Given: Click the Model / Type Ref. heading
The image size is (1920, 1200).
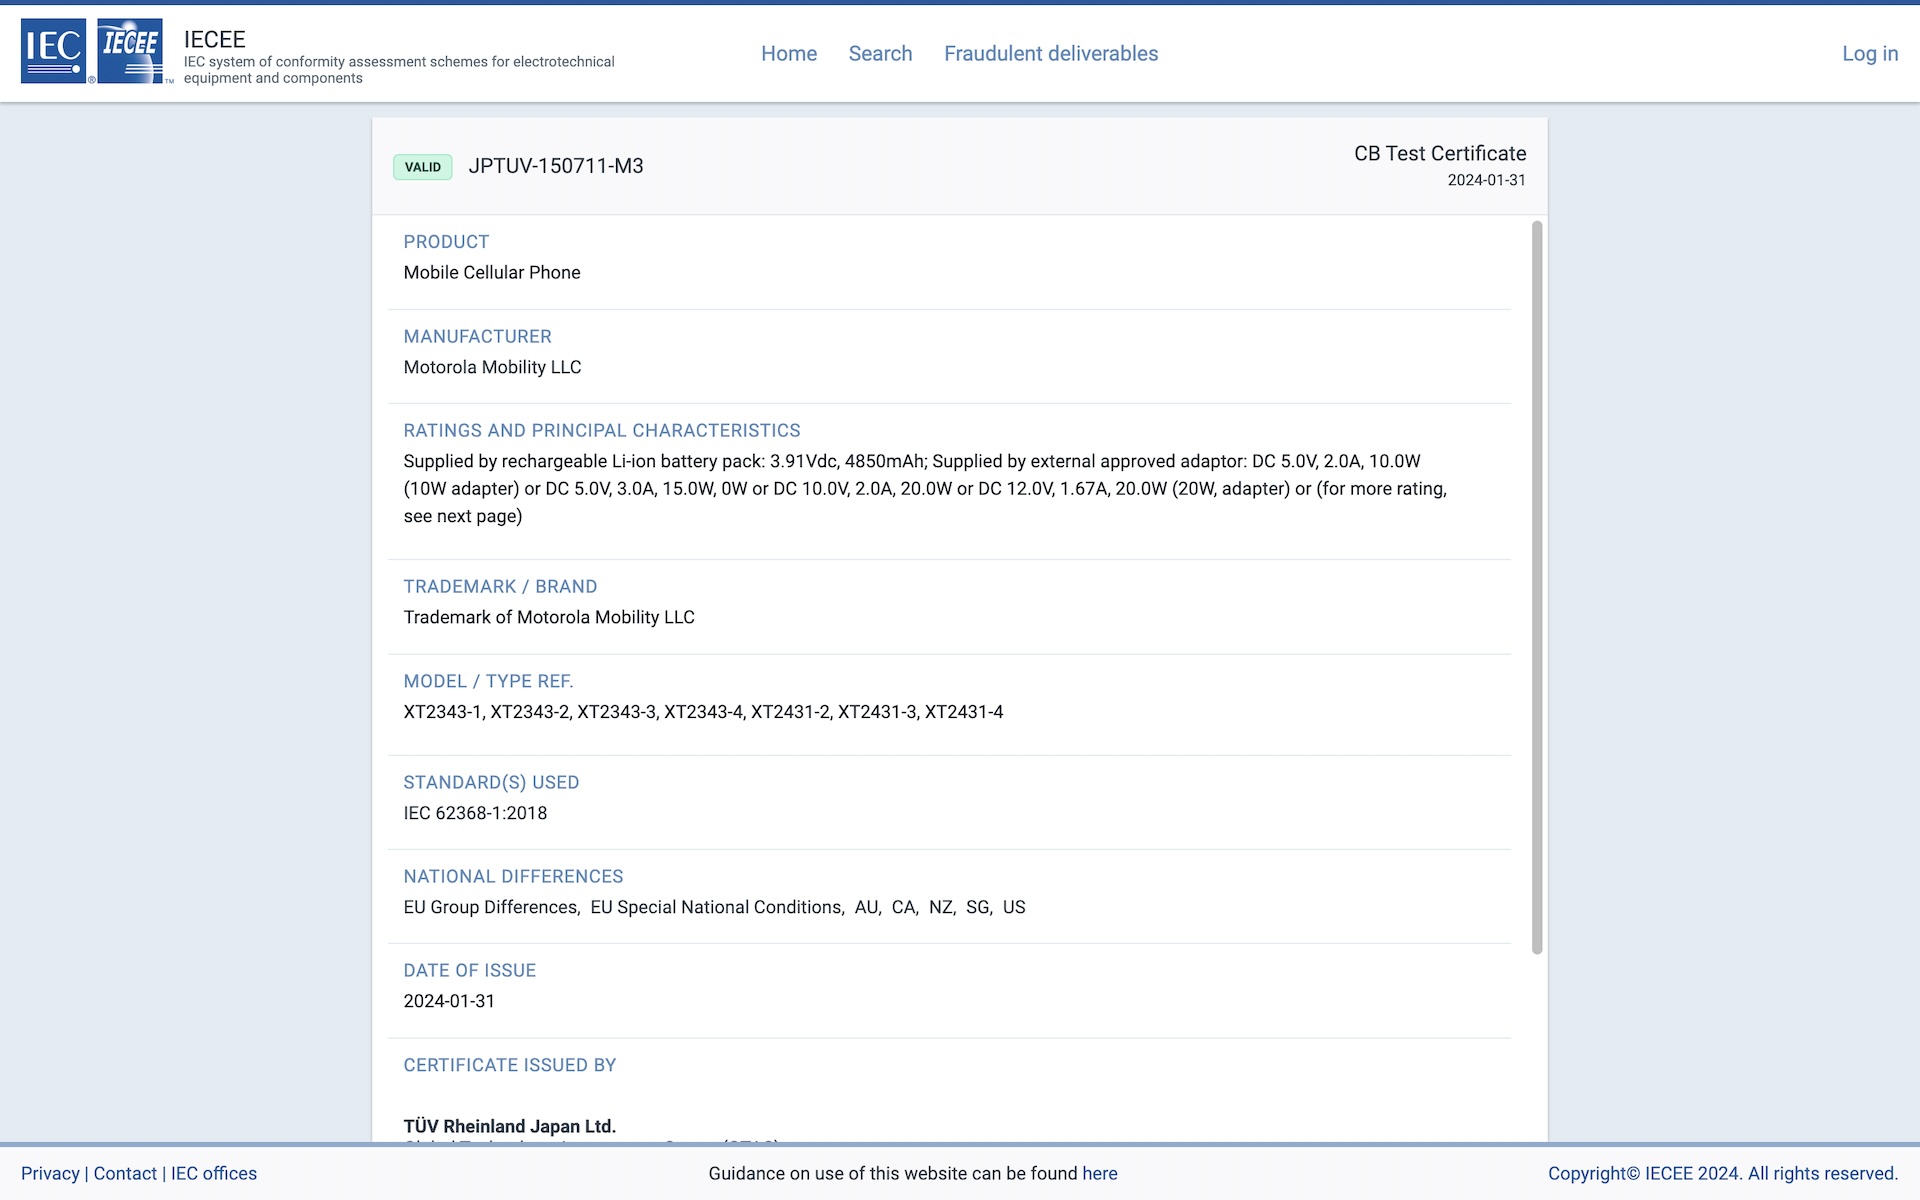Looking at the screenshot, I should point(488,681).
